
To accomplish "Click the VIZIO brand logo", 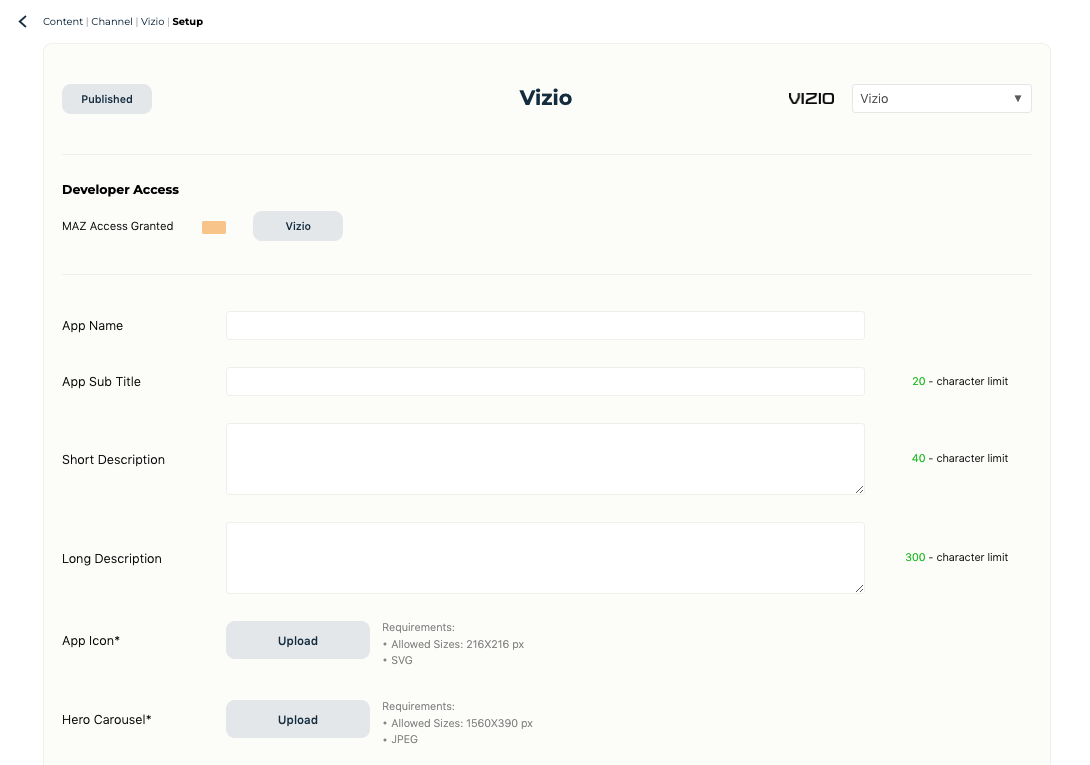I will [811, 99].
